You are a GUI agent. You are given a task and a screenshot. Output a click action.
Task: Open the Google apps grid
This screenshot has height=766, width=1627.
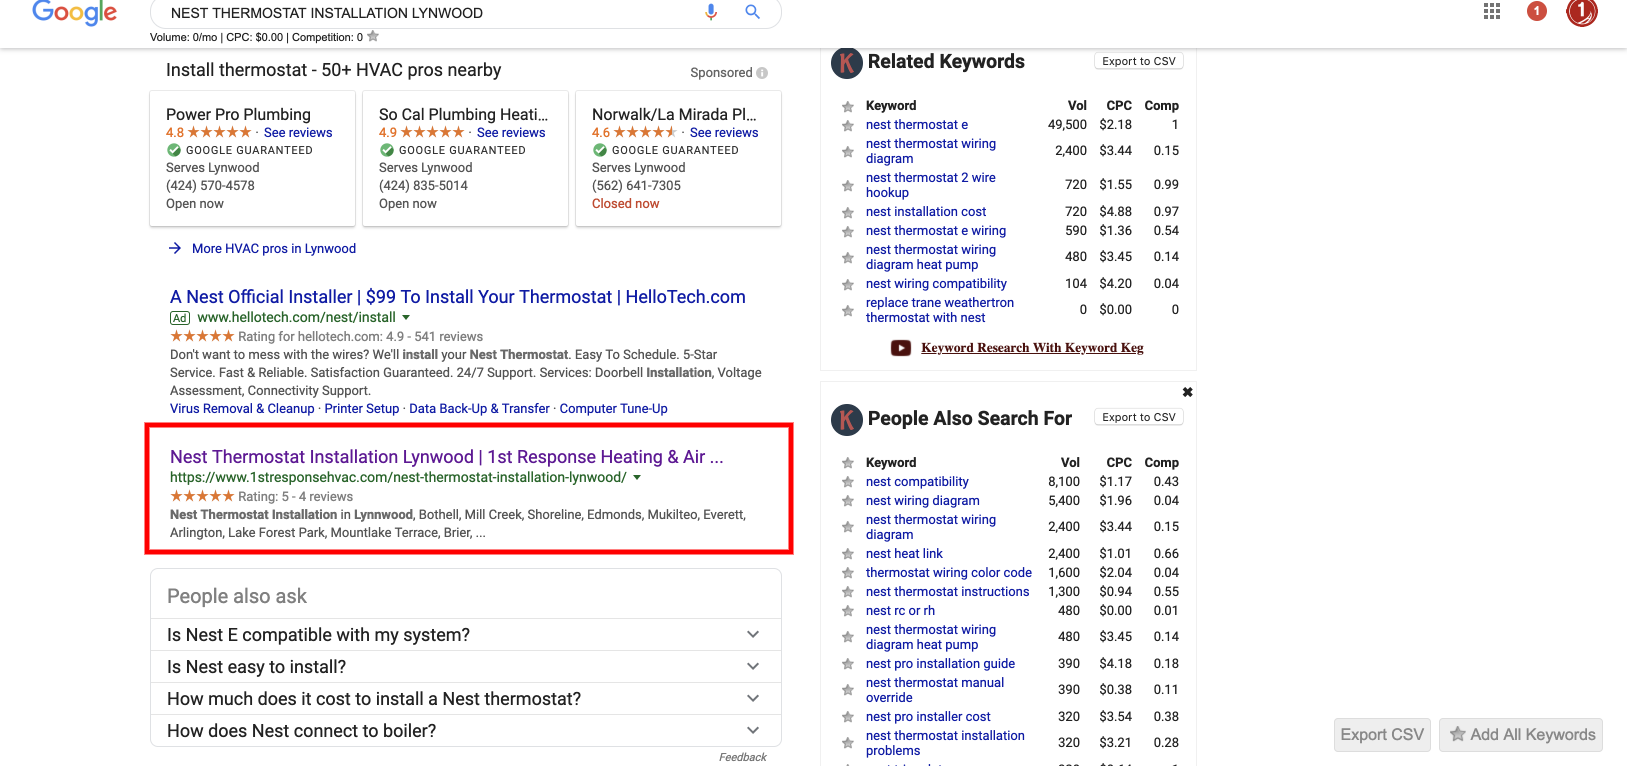coord(1492,11)
